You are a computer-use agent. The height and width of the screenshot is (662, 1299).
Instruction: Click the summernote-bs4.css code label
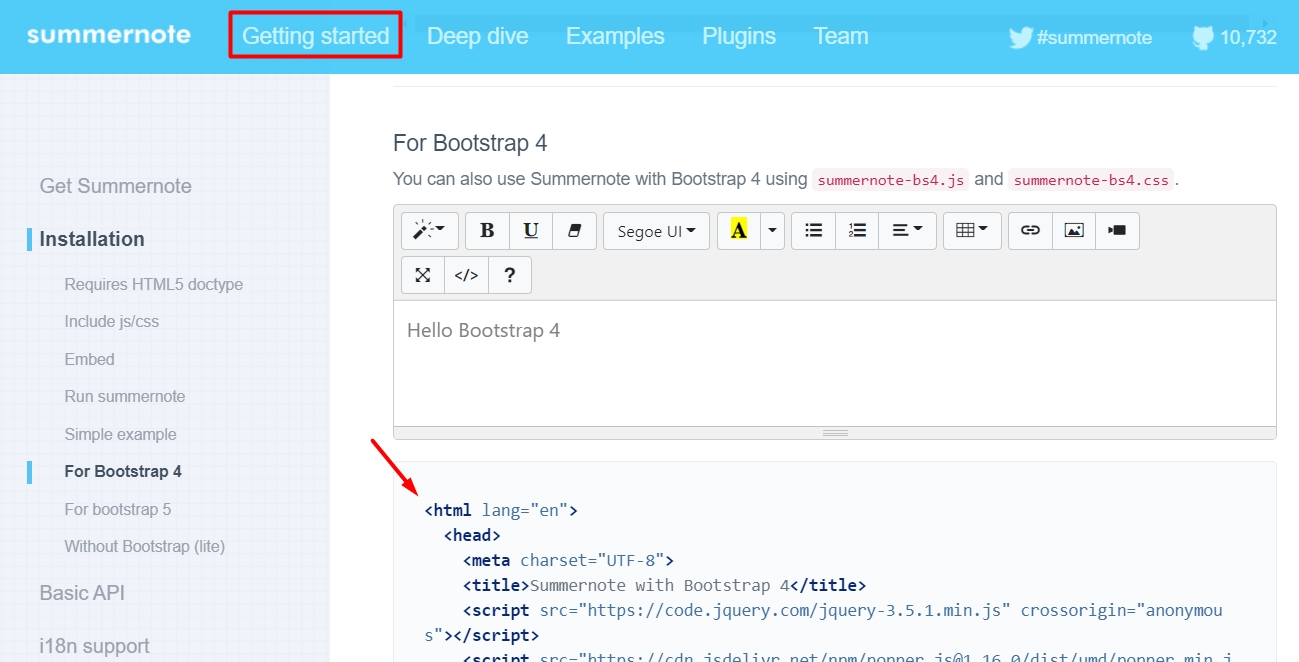1091,180
